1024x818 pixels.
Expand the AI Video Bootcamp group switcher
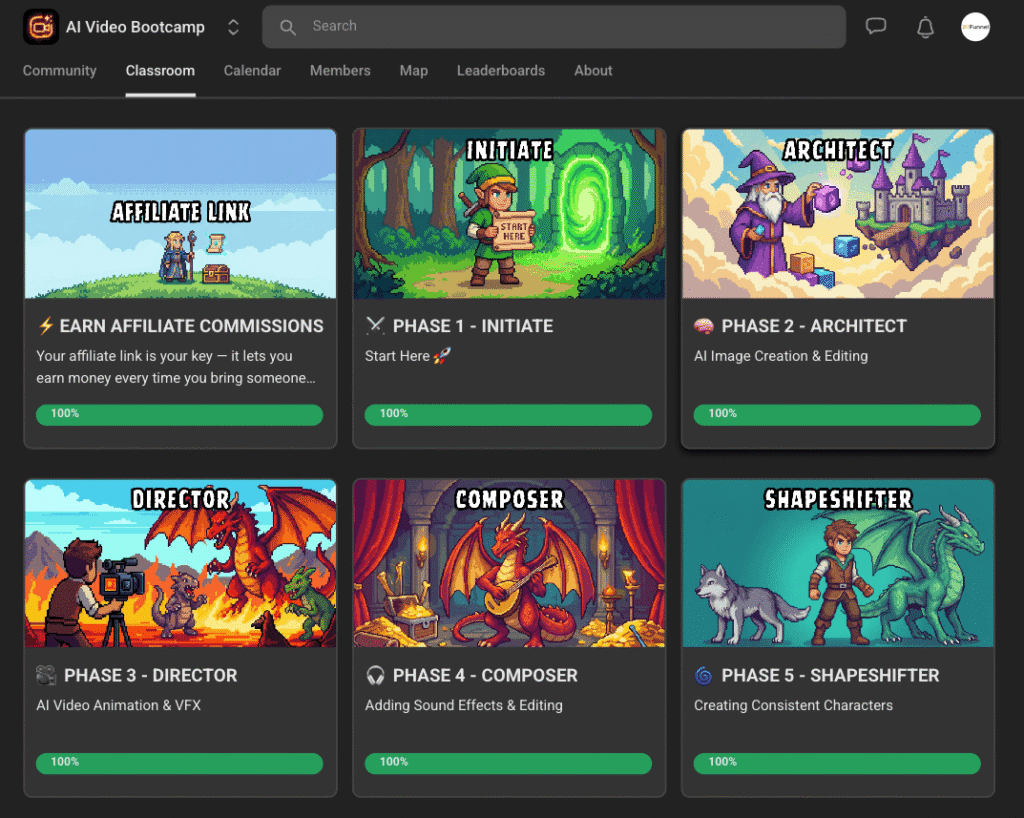[233, 27]
